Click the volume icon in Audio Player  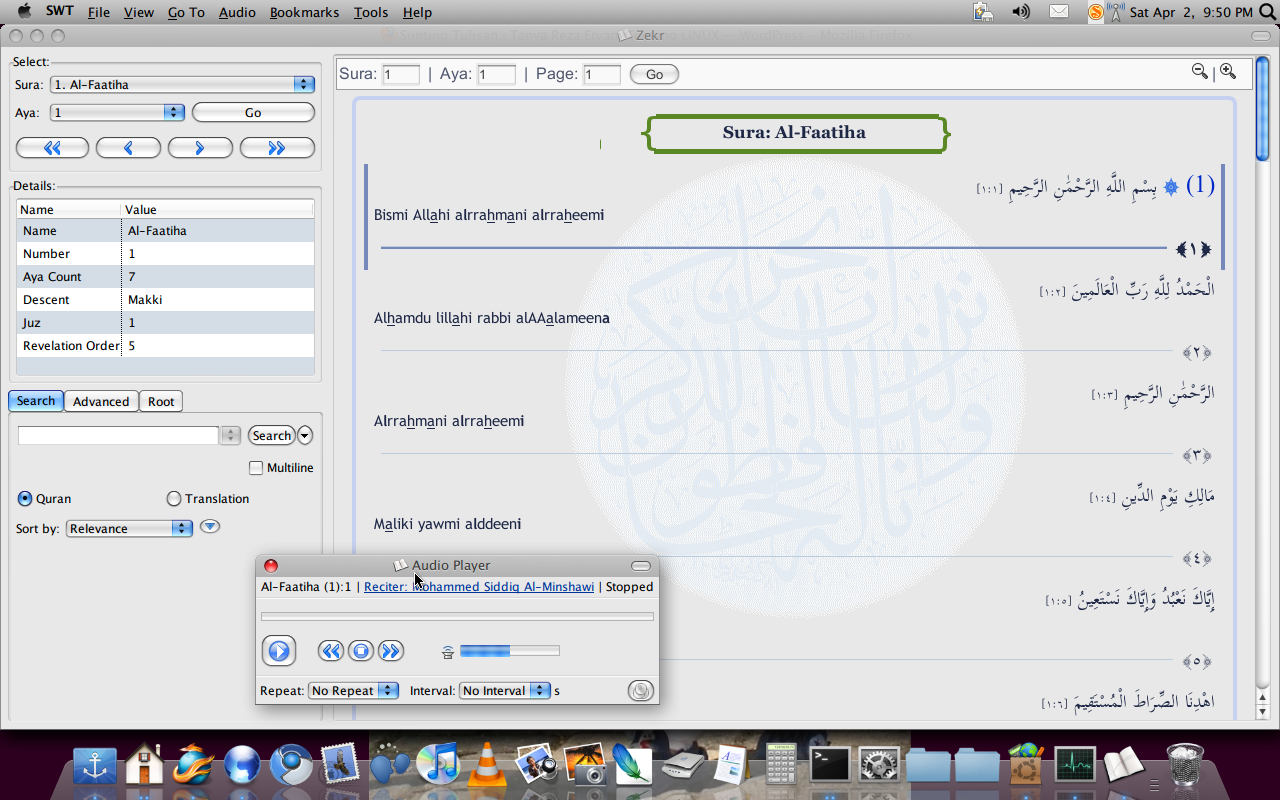[448, 652]
